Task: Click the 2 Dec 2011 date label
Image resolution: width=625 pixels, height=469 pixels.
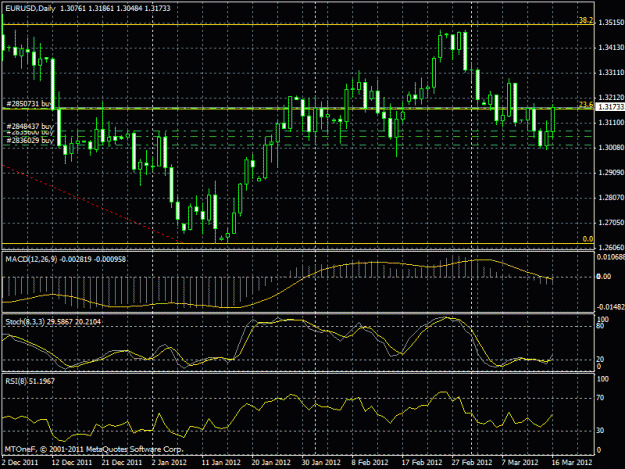Action: (x=20, y=462)
